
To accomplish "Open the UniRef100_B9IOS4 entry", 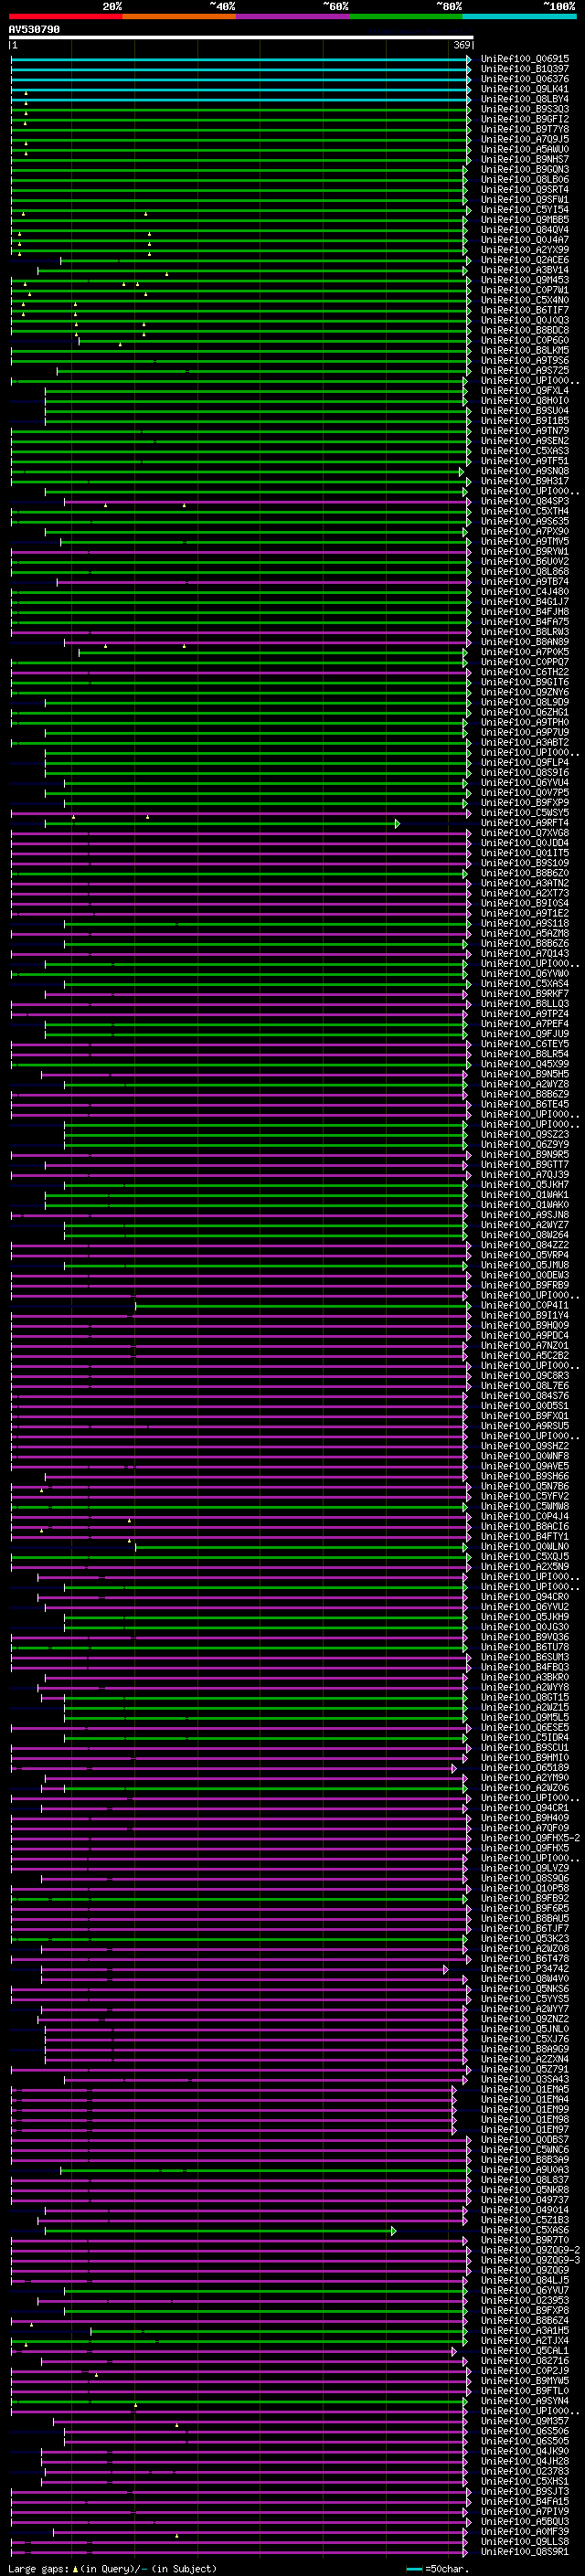I will coord(524,903).
